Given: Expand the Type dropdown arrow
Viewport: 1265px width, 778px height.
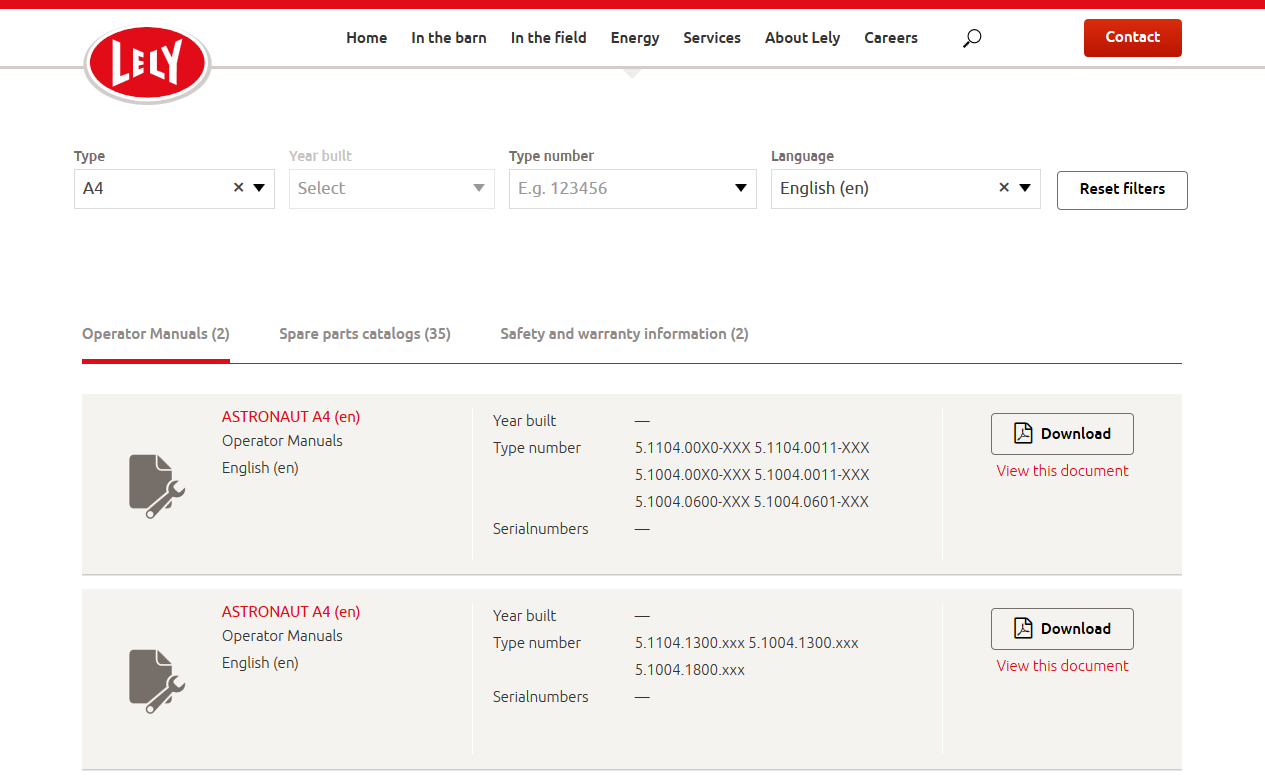Looking at the screenshot, I should pyautogui.click(x=259, y=188).
